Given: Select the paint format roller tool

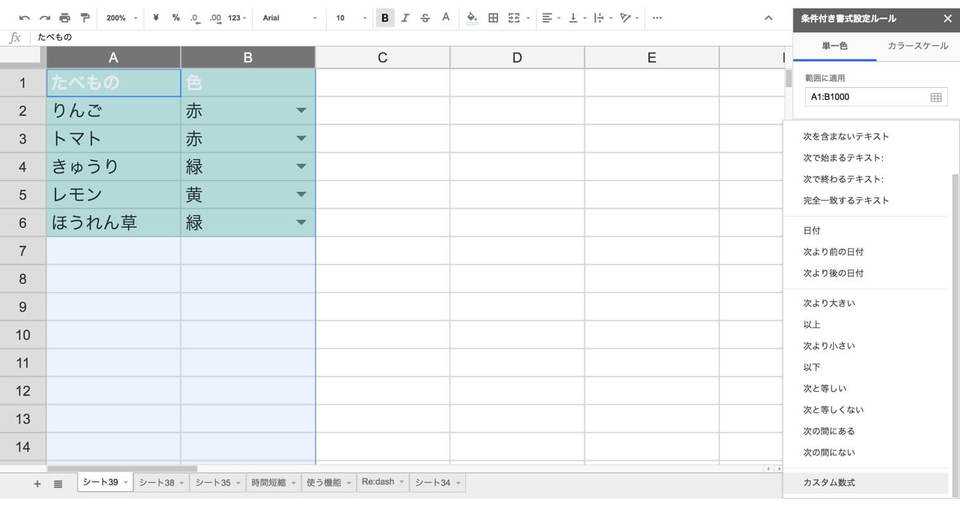Looking at the screenshot, I should 84,18.
